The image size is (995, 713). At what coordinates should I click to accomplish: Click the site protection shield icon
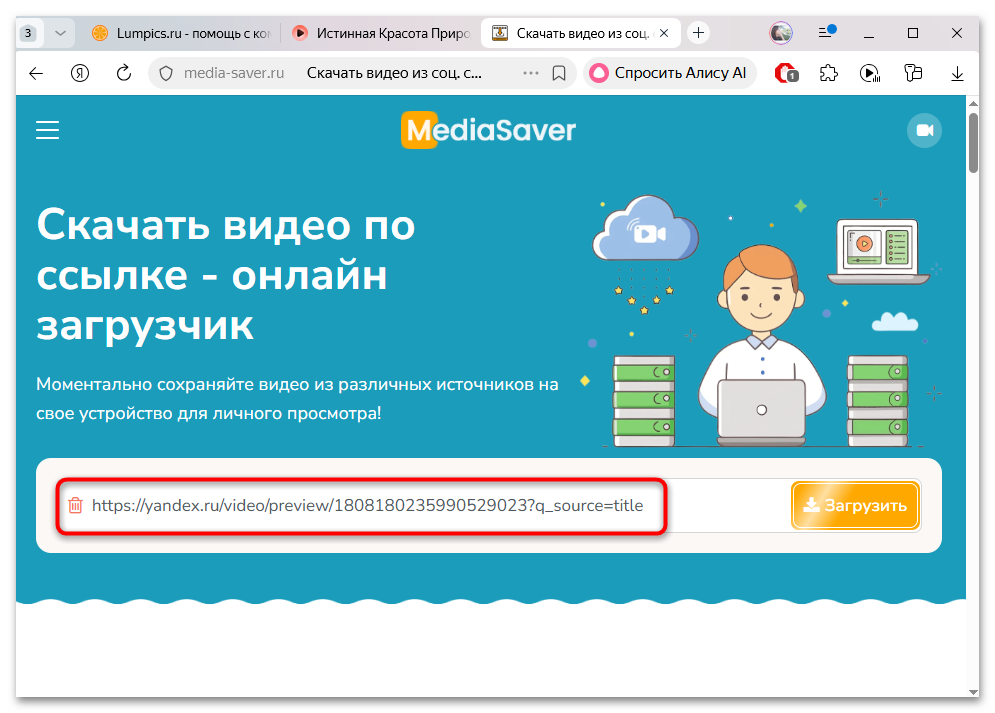coord(166,74)
